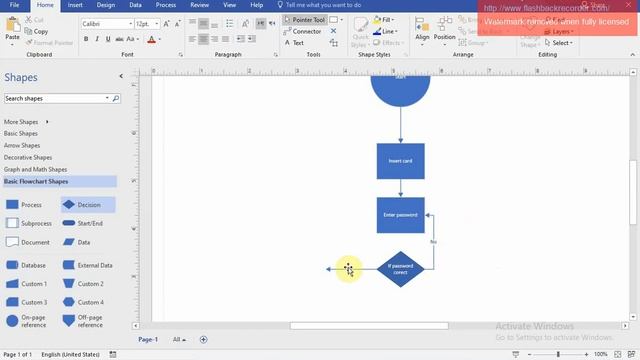The image size is (640, 360).
Task: Click the Paste icon in Clipboard group
Action: pos(12,25)
